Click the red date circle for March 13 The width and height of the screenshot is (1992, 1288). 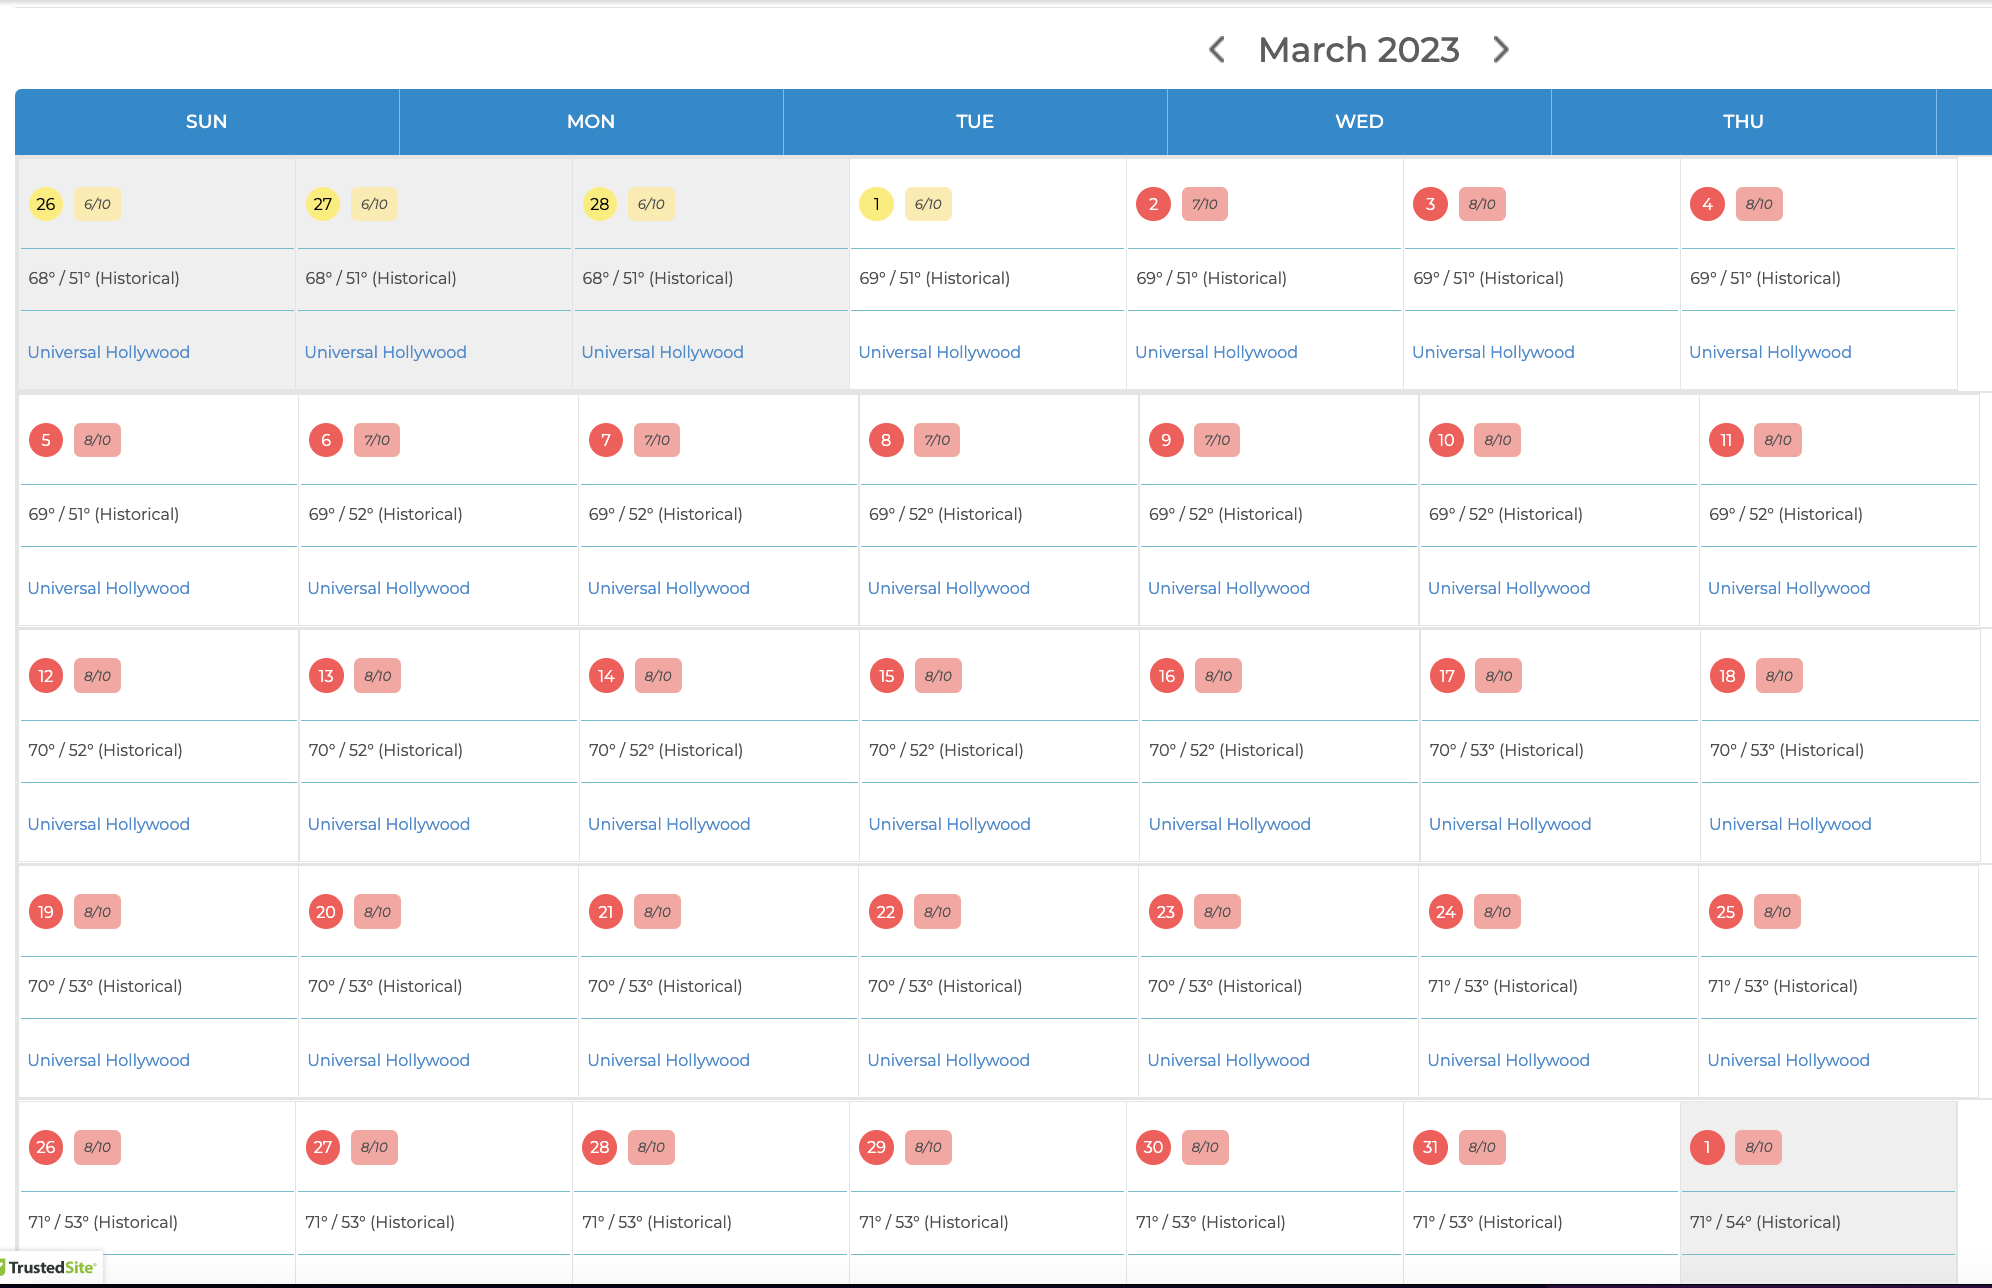[326, 676]
